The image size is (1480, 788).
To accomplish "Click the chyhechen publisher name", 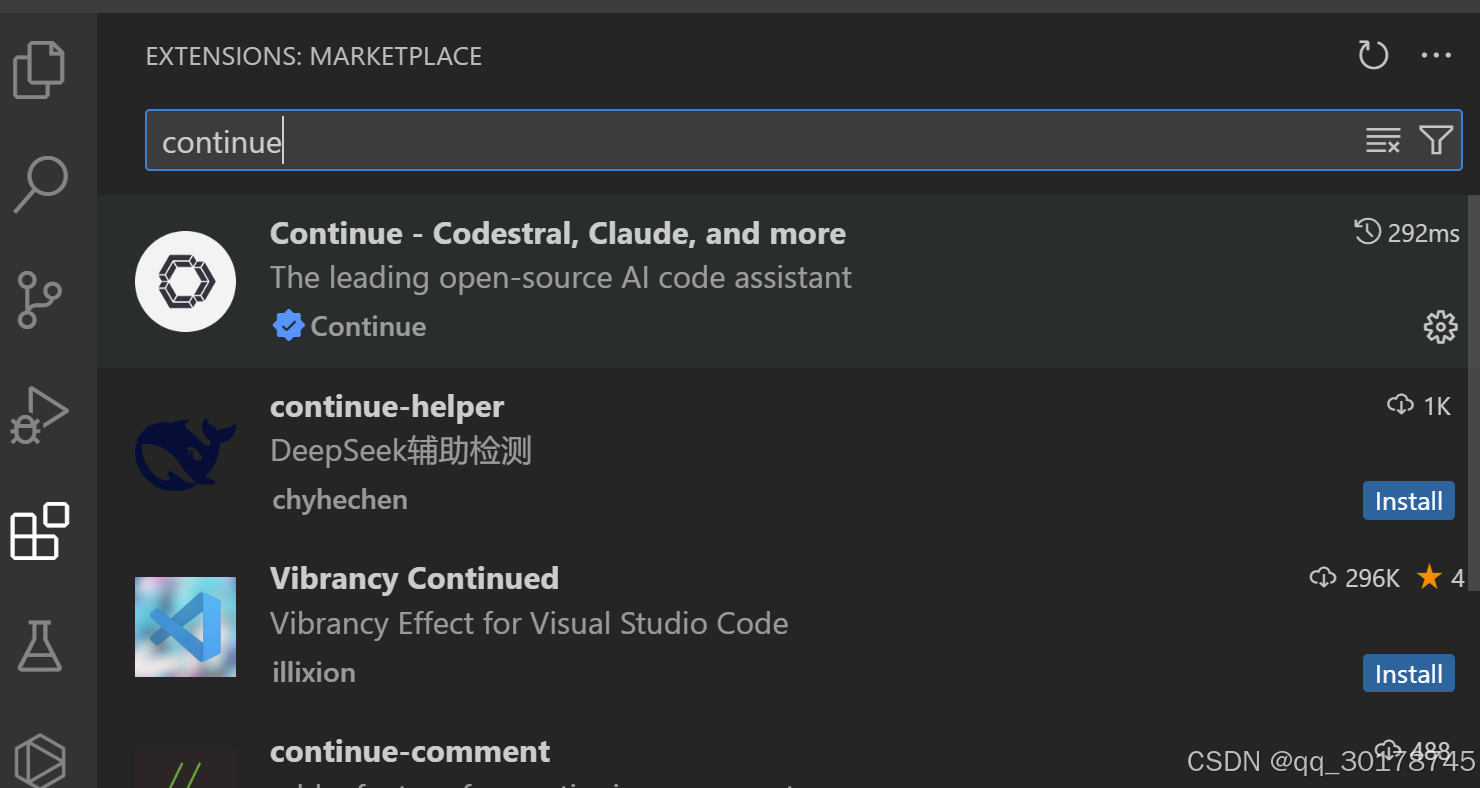I will tap(340, 499).
